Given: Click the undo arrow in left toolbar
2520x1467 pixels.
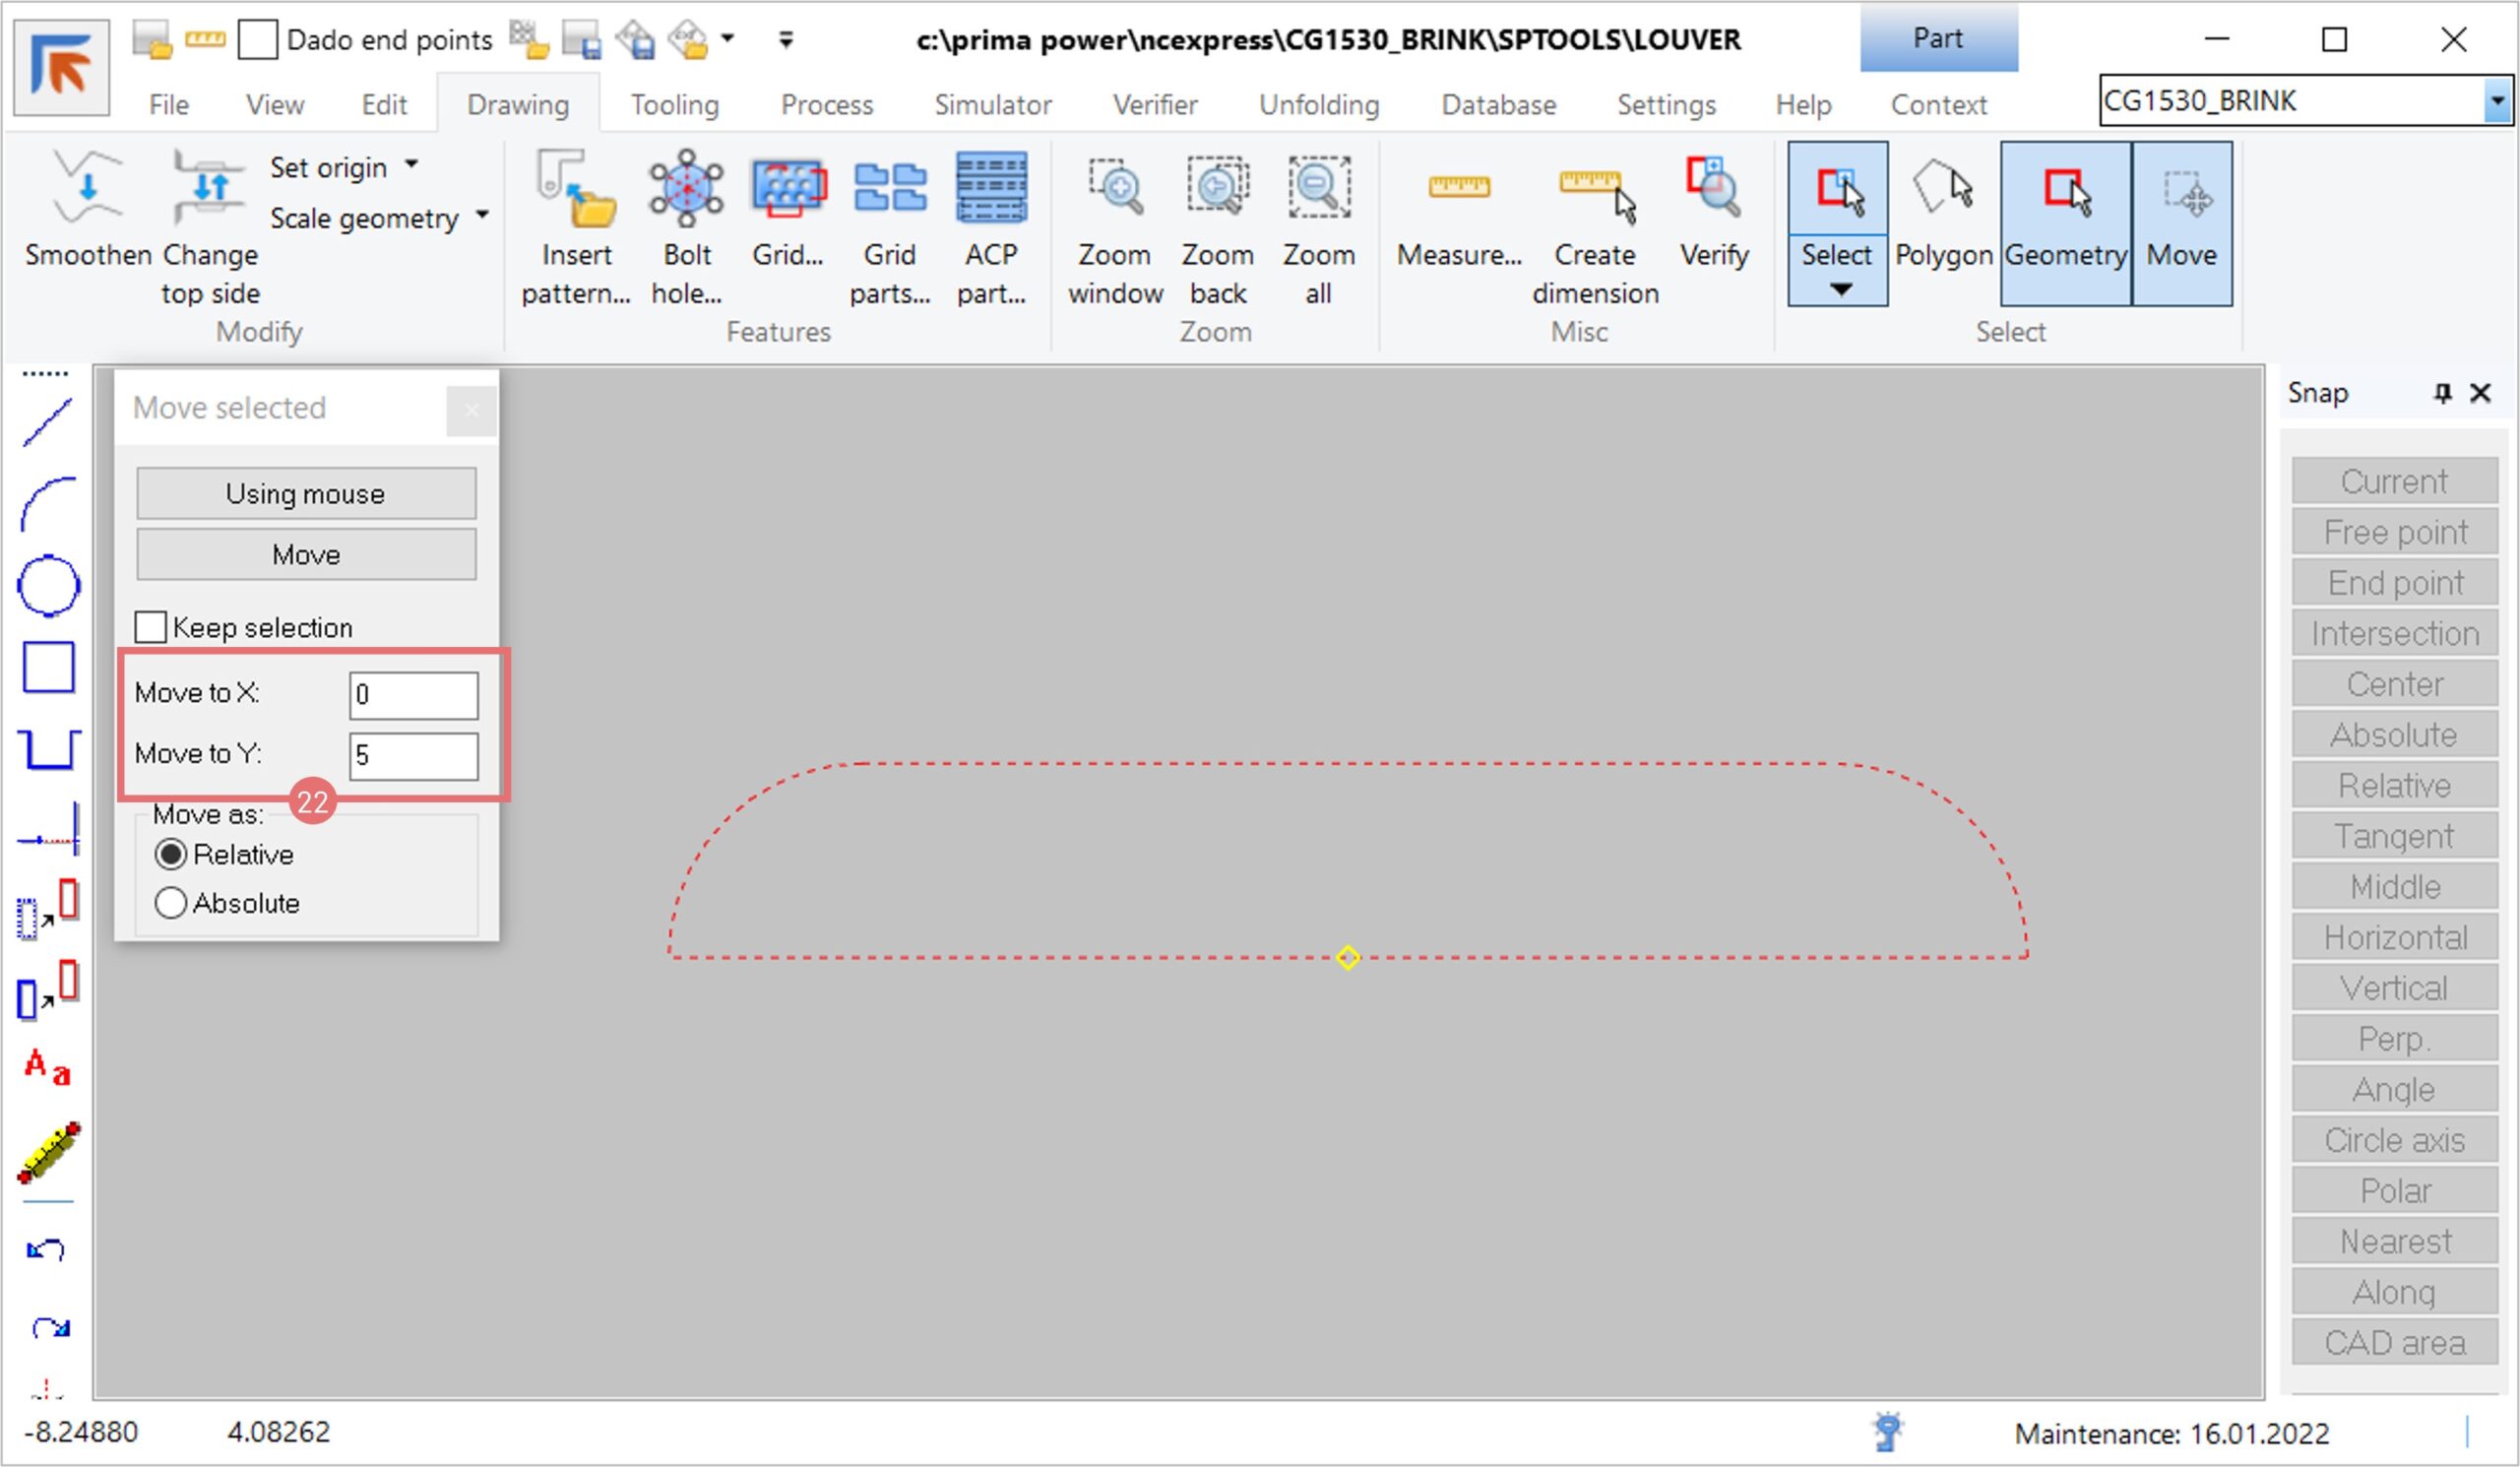Looking at the screenshot, I should pos(46,1249).
